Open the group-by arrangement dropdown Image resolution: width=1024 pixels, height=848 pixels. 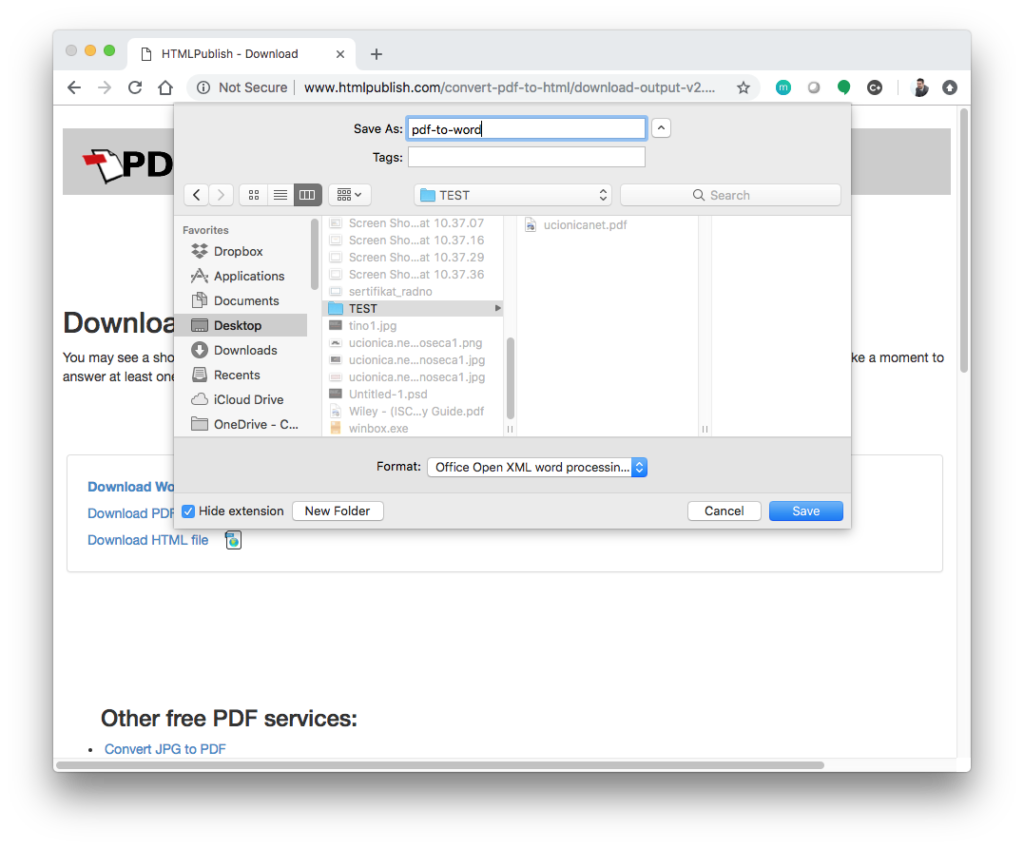tap(350, 195)
